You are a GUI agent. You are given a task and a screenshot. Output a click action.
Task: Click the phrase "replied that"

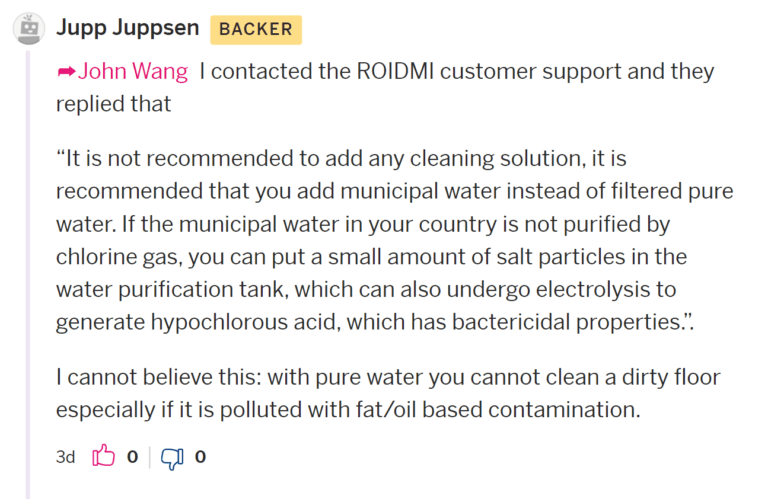[114, 104]
